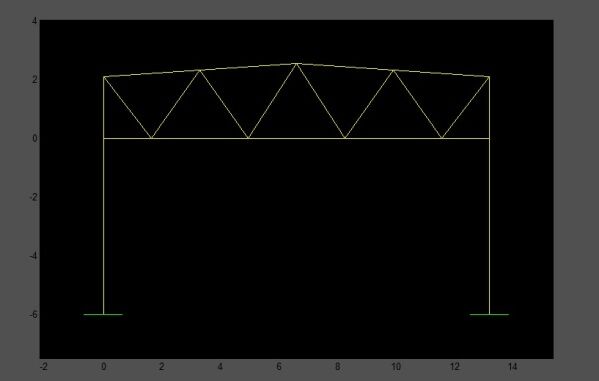Select the bottom-chord node nearest the right column
Viewport: 599px width, 381px height.
point(442,138)
